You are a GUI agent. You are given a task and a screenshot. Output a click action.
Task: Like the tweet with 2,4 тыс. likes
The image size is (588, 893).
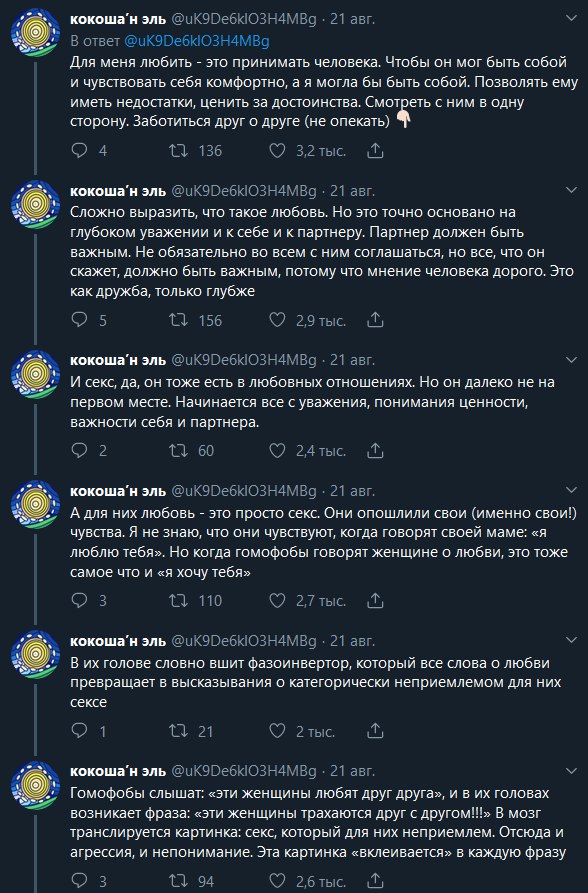(x=277, y=450)
